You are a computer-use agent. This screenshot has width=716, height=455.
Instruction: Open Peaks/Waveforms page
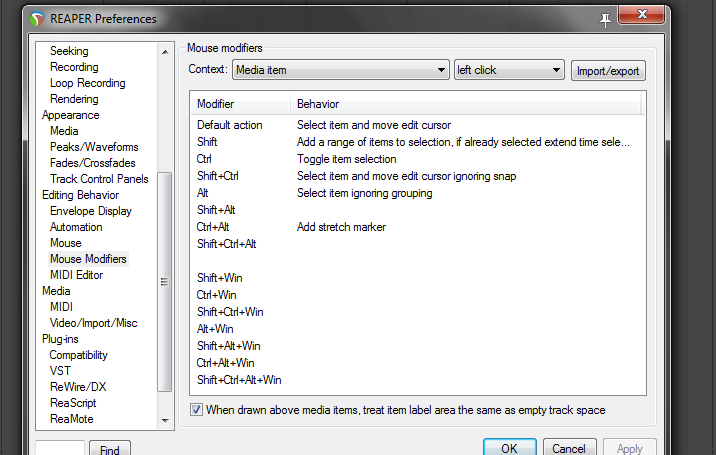pos(94,147)
